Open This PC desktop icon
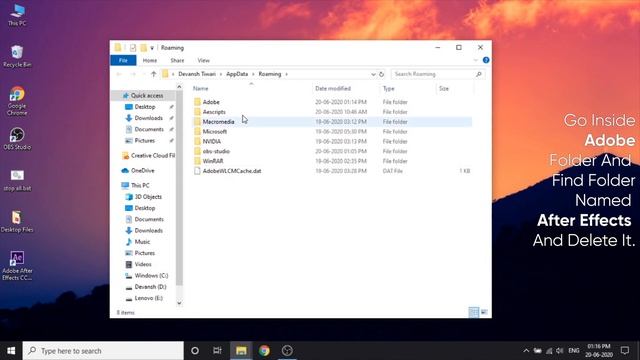Viewport: 640px width, 360px height. 17,15
